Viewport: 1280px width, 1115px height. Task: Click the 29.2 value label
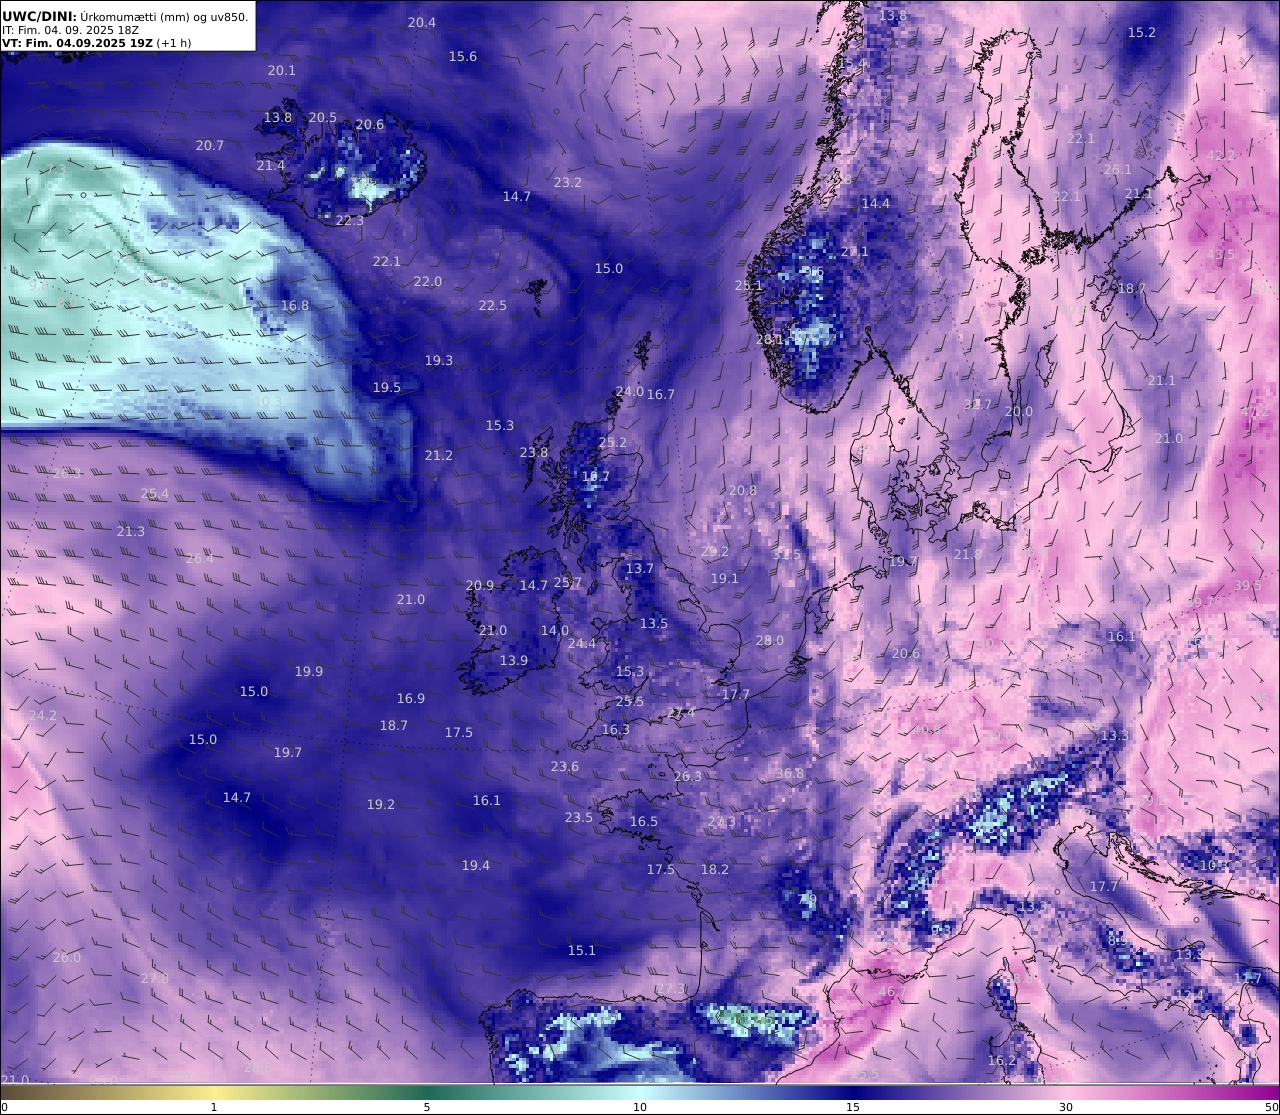pyautogui.click(x=715, y=551)
